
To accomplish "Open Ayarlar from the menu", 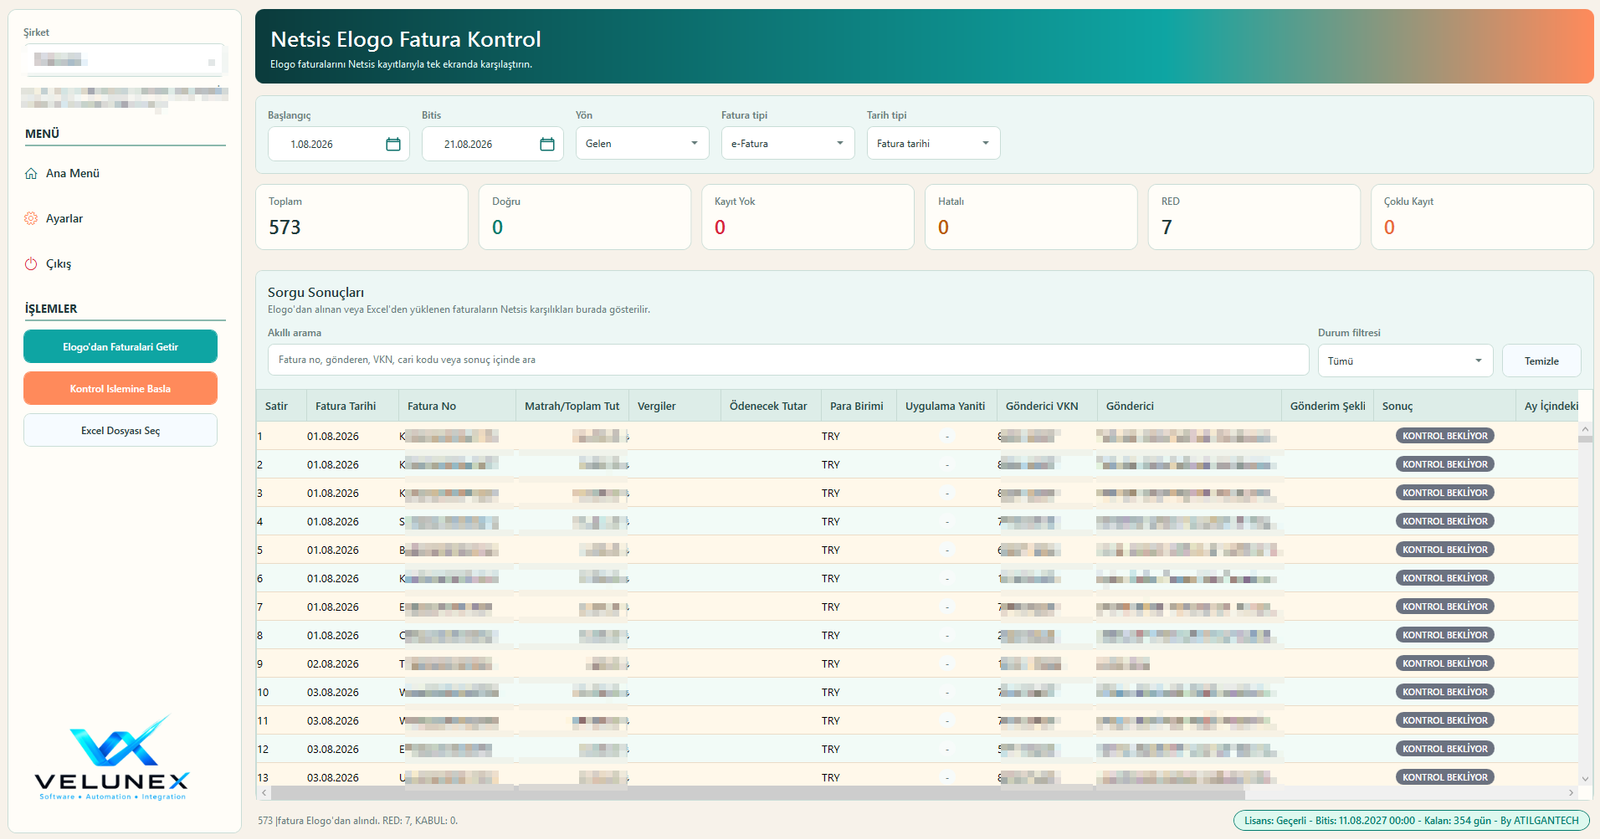I will tap(64, 218).
